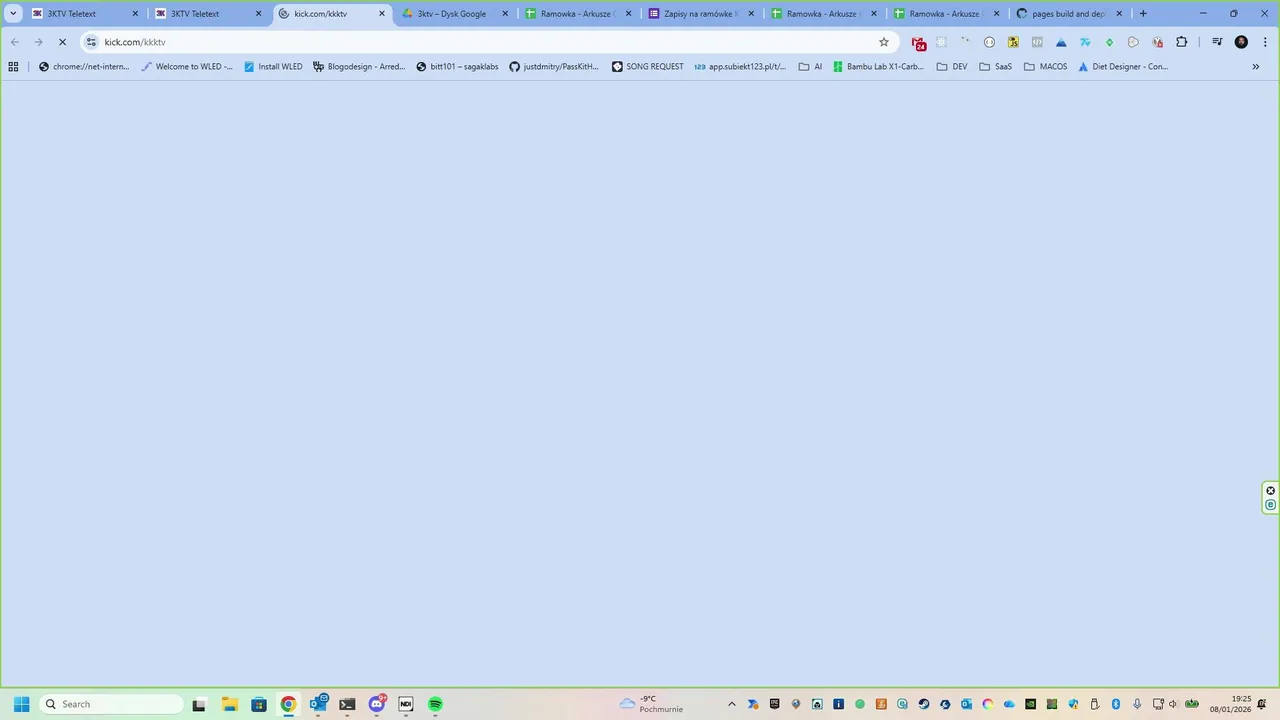
Task: Open Chrome's three-dot menu
Action: pyautogui.click(x=1263, y=42)
